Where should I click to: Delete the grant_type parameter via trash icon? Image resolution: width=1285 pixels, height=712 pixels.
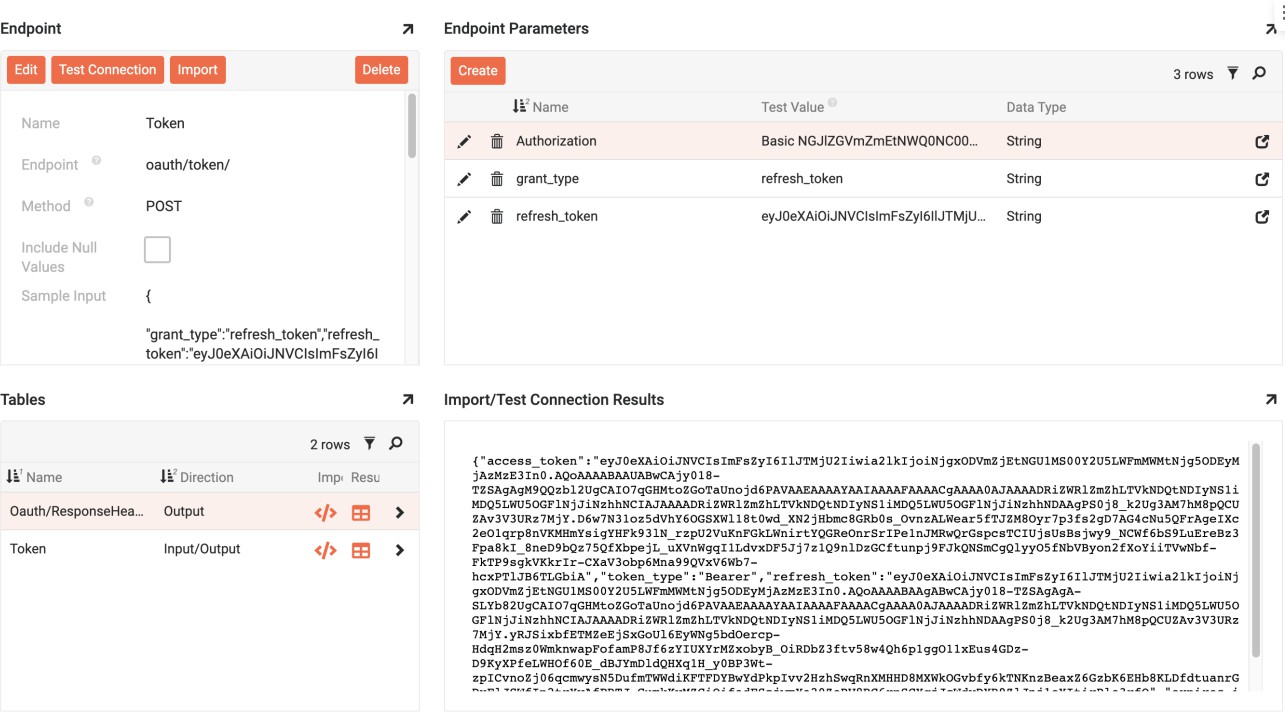(x=497, y=179)
